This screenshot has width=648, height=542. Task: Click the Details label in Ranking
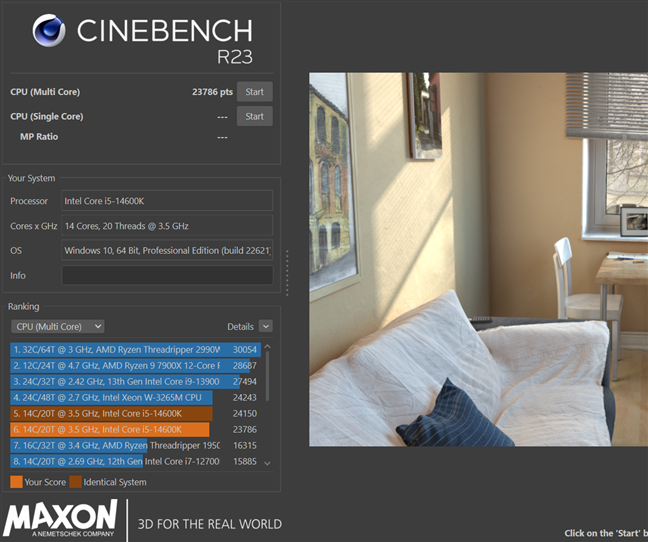click(240, 327)
